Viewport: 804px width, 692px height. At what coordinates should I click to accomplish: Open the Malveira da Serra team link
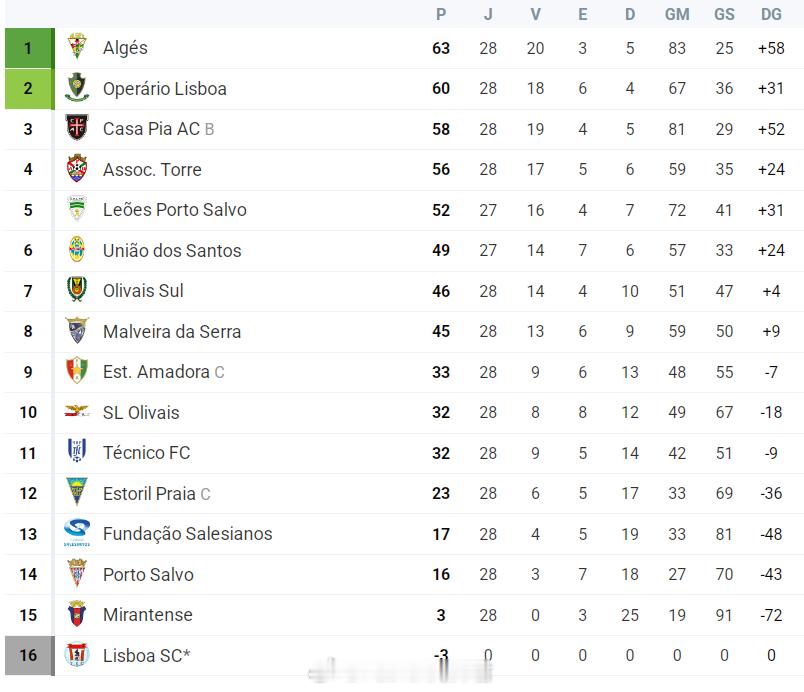172,332
